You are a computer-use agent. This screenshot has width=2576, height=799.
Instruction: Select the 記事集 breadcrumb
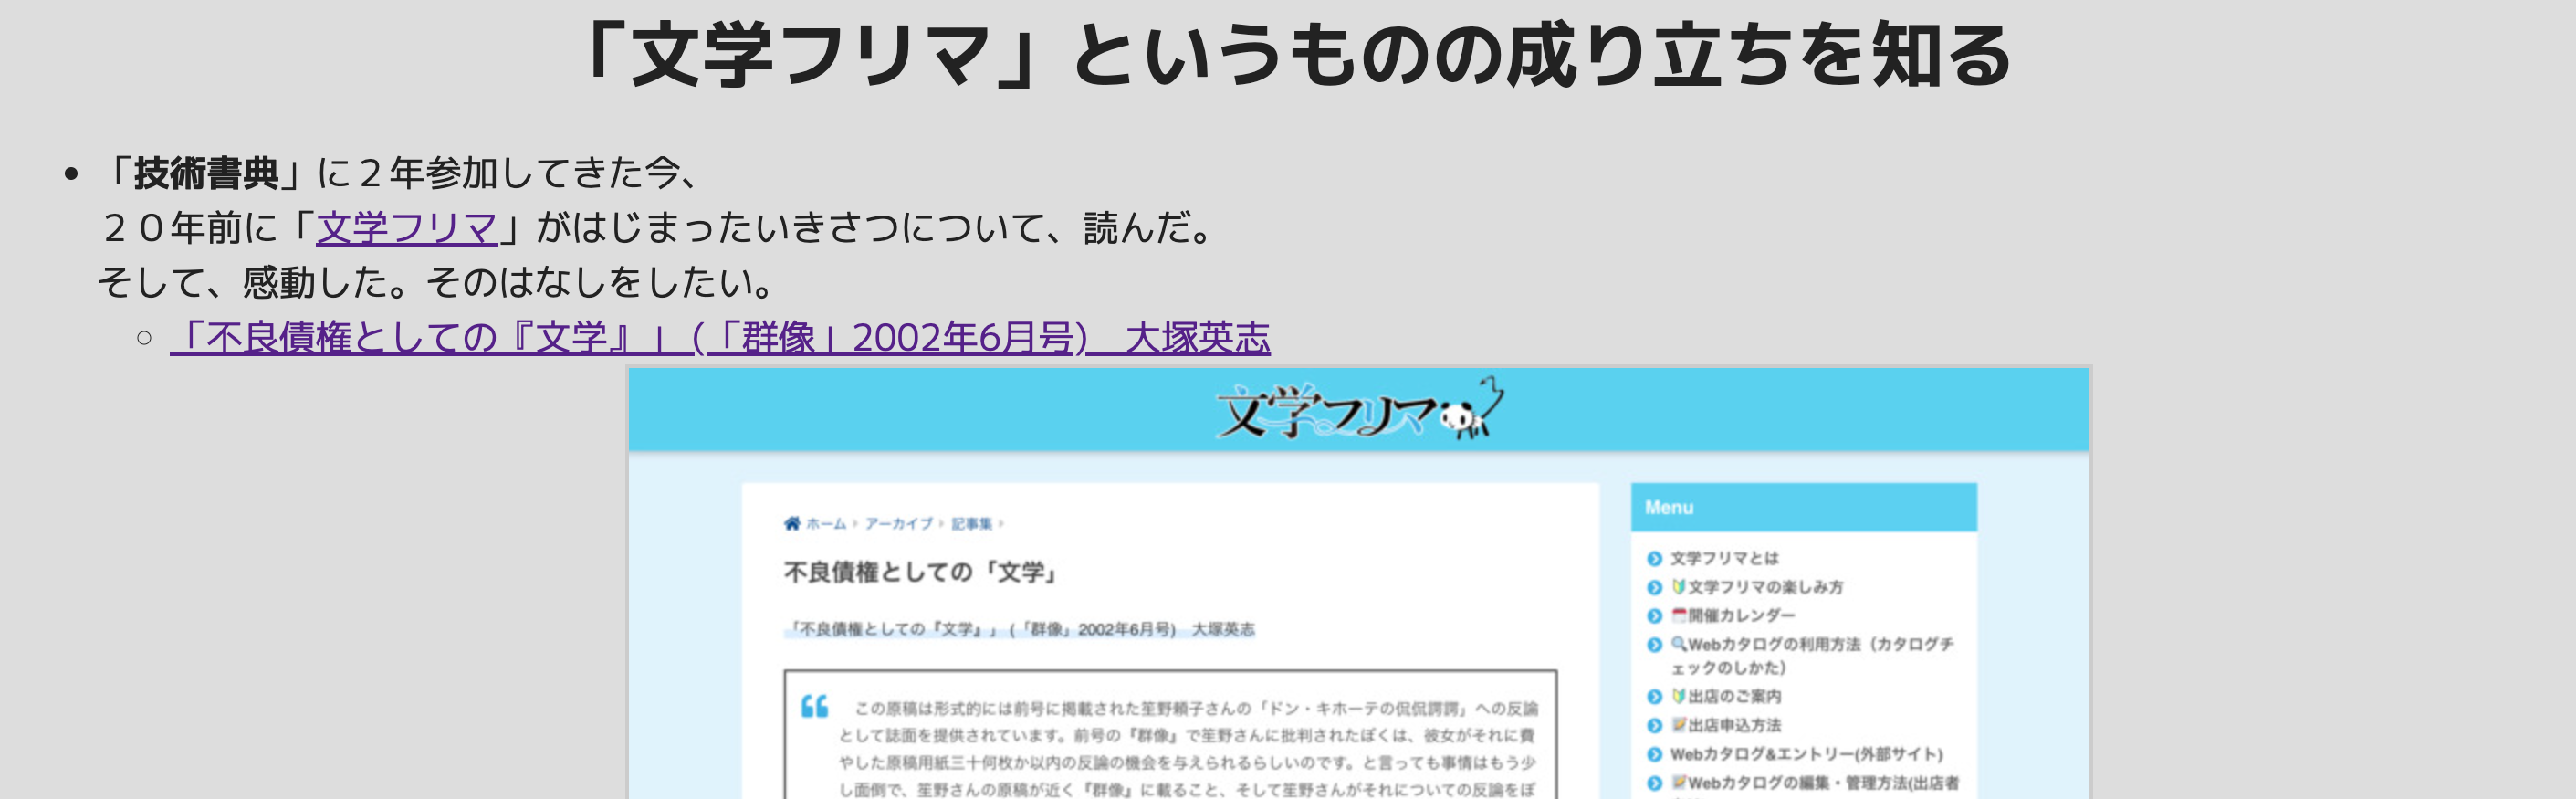[971, 524]
